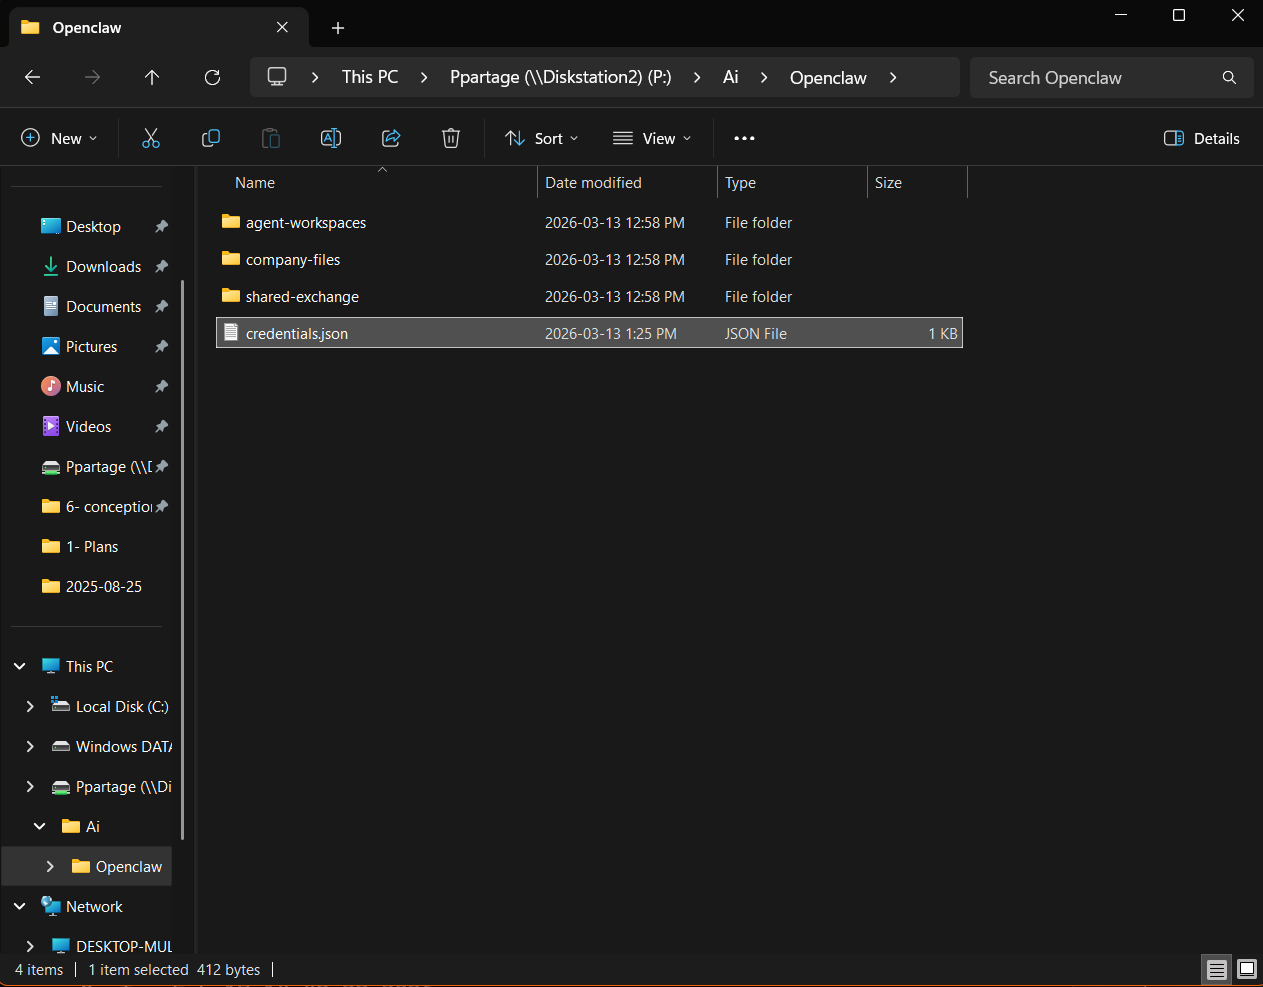The width and height of the screenshot is (1263, 987).
Task: Expand the Local Disk (C:) tree node
Action: point(30,706)
